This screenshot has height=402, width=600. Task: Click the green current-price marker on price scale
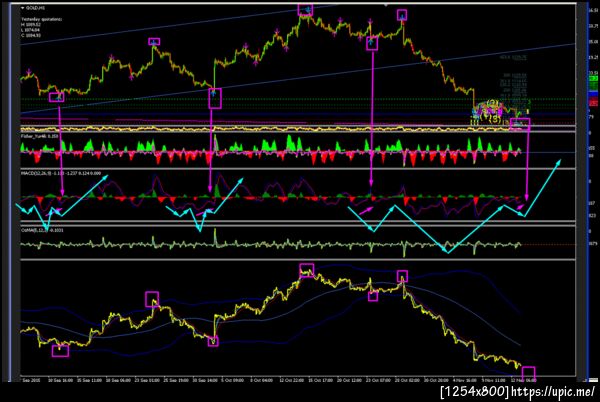(593, 78)
